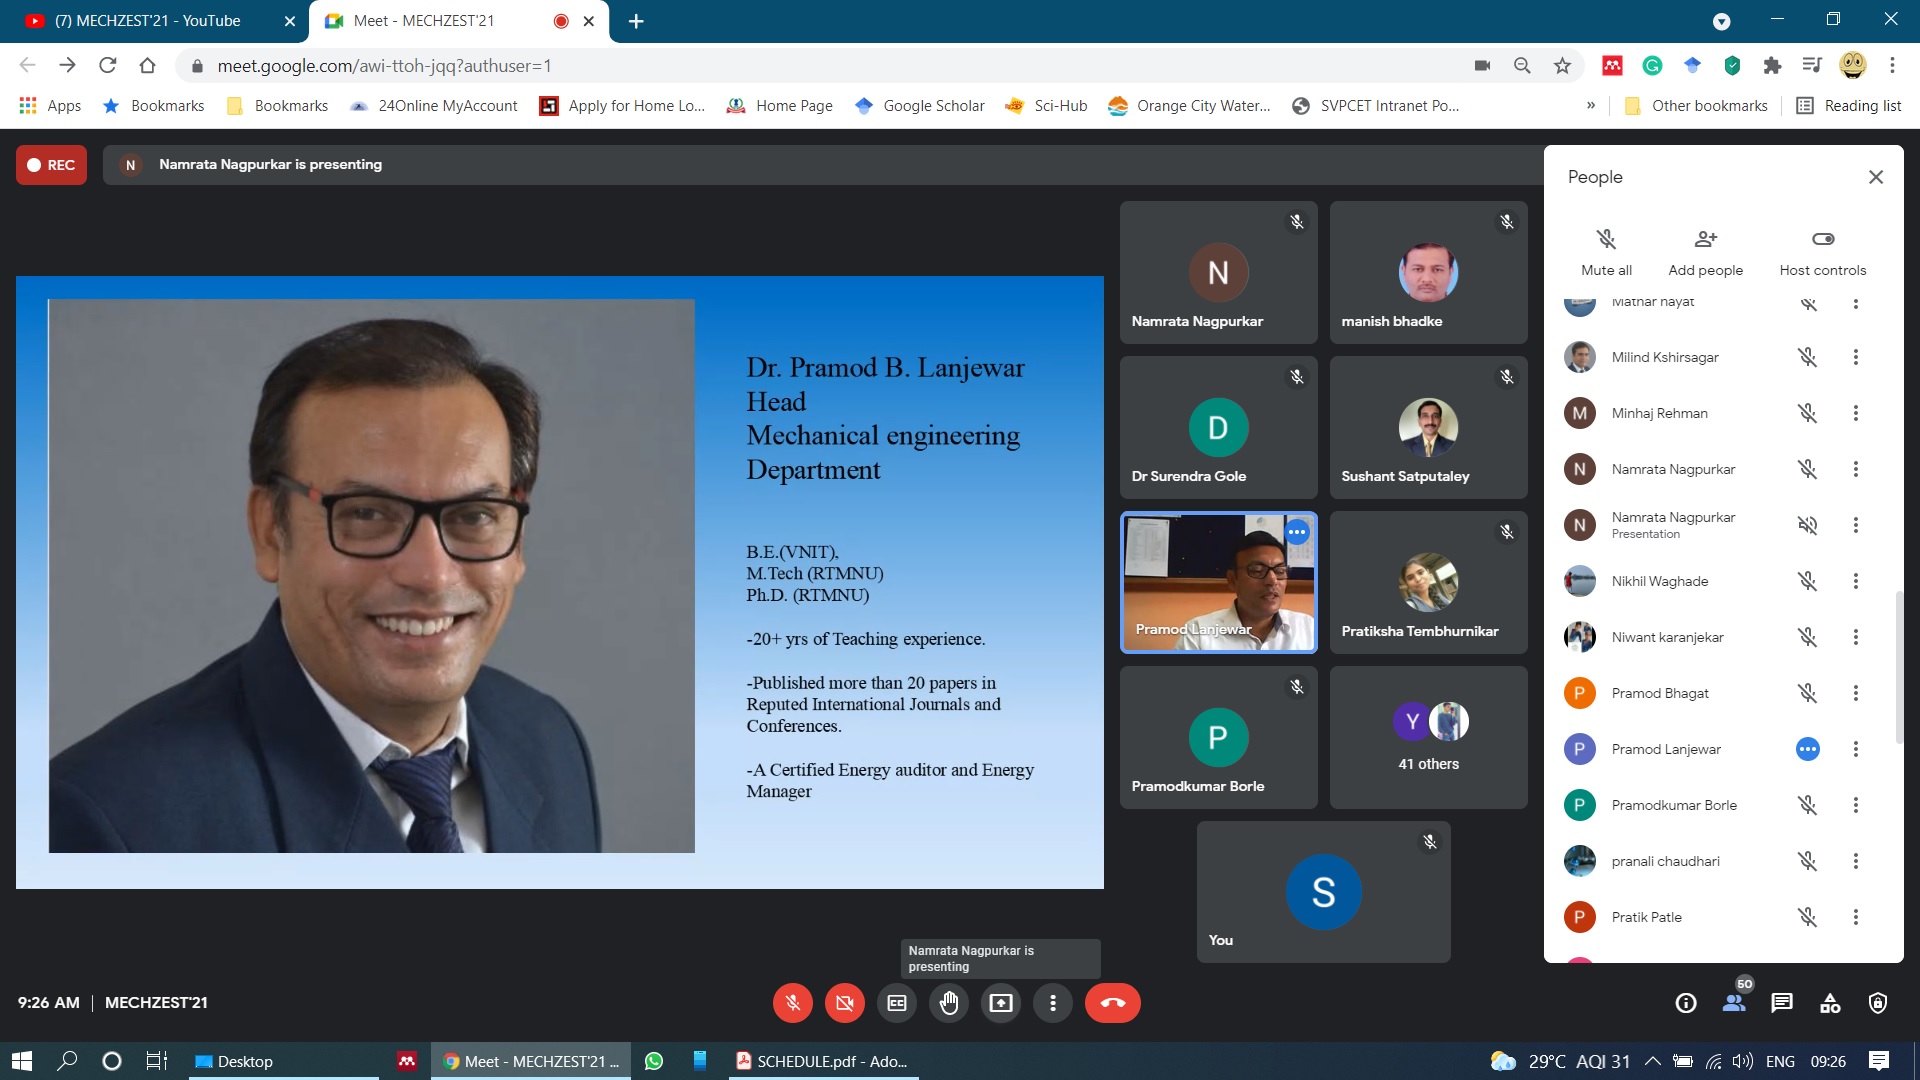Toggle captions button in call controls
Viewport: 1920px width, 1080px height.
(897, 1003)
